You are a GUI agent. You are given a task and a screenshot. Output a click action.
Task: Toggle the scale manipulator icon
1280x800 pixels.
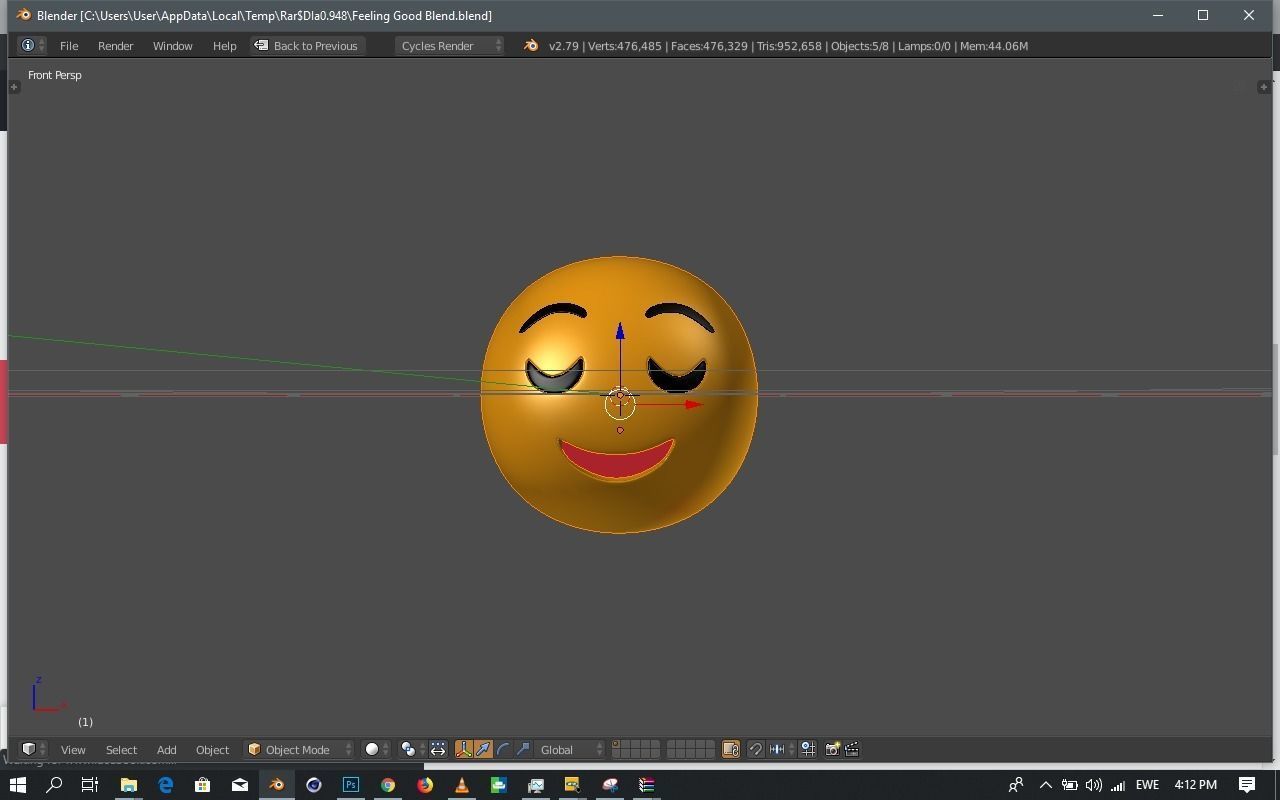tap(522, 749)
